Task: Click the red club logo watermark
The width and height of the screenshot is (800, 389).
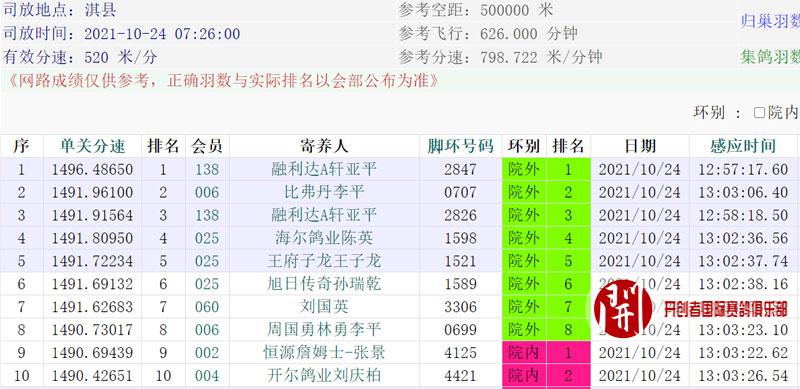Action: [623, 309]
